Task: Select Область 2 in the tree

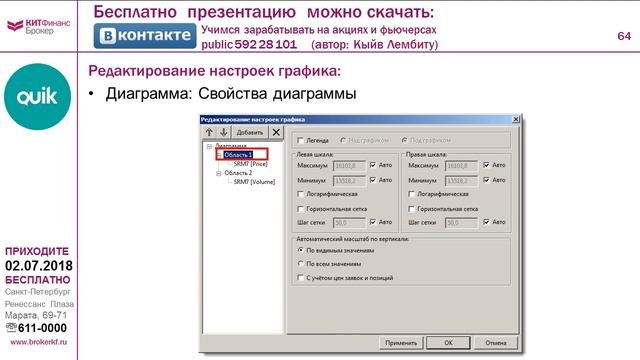Action: tap(238, 173)
